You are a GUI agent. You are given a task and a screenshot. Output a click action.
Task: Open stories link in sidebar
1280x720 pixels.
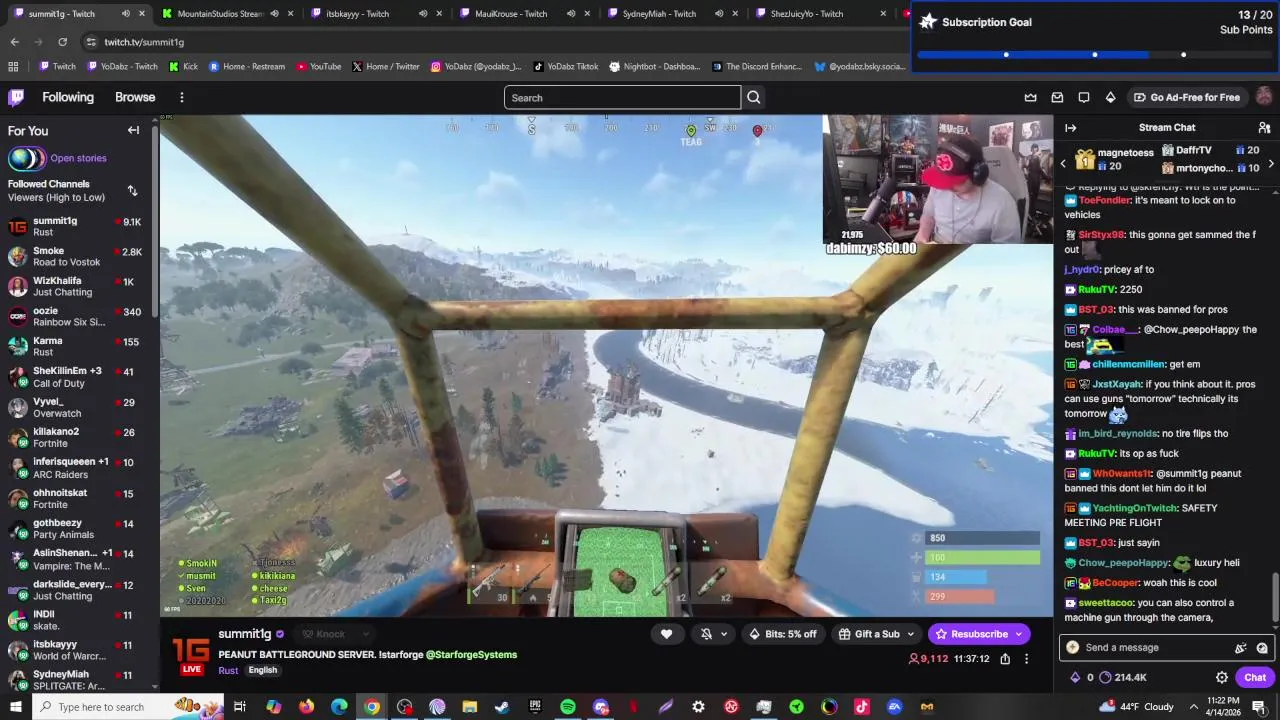tap(78, 158)
